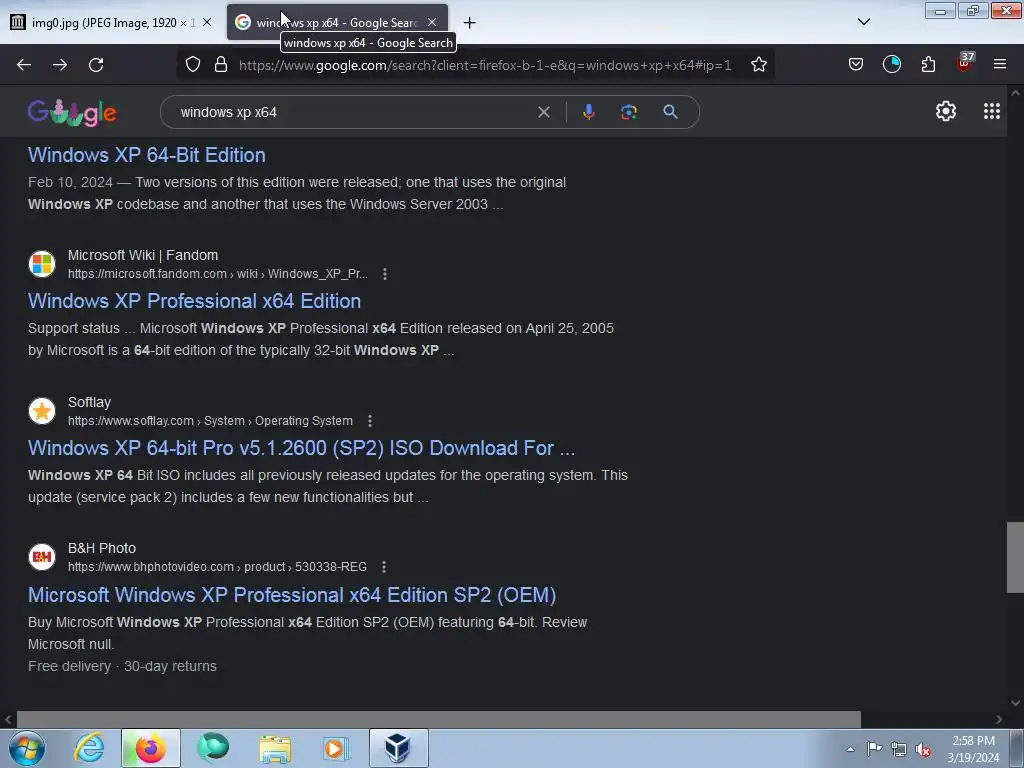Open uBlock extension icon showing 37
The height and width of the screenshot is (768, 1024).
tap(965, 63)
